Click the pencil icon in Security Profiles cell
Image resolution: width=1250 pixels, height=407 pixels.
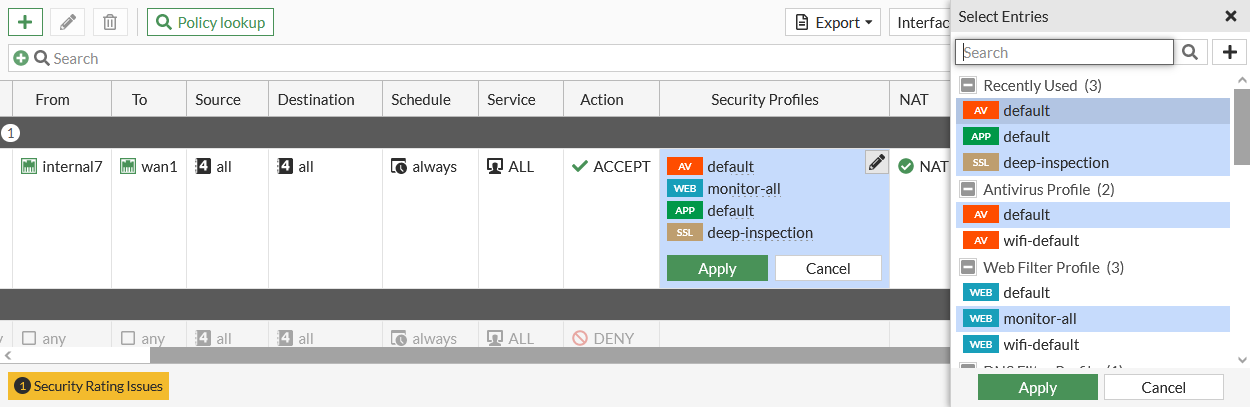click(876, 162)
